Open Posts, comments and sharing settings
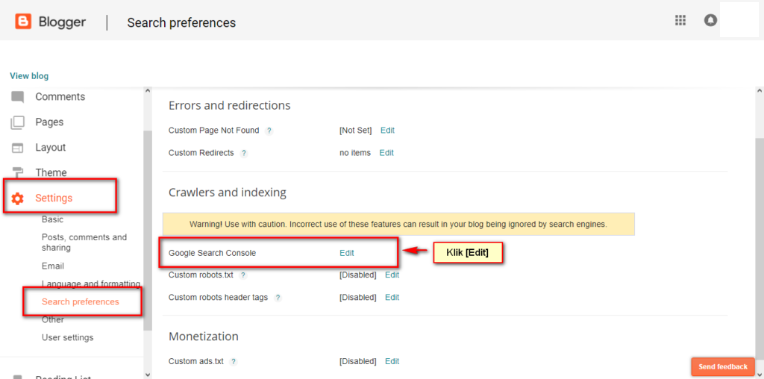The image size is (764, 379). pos(84,243)
